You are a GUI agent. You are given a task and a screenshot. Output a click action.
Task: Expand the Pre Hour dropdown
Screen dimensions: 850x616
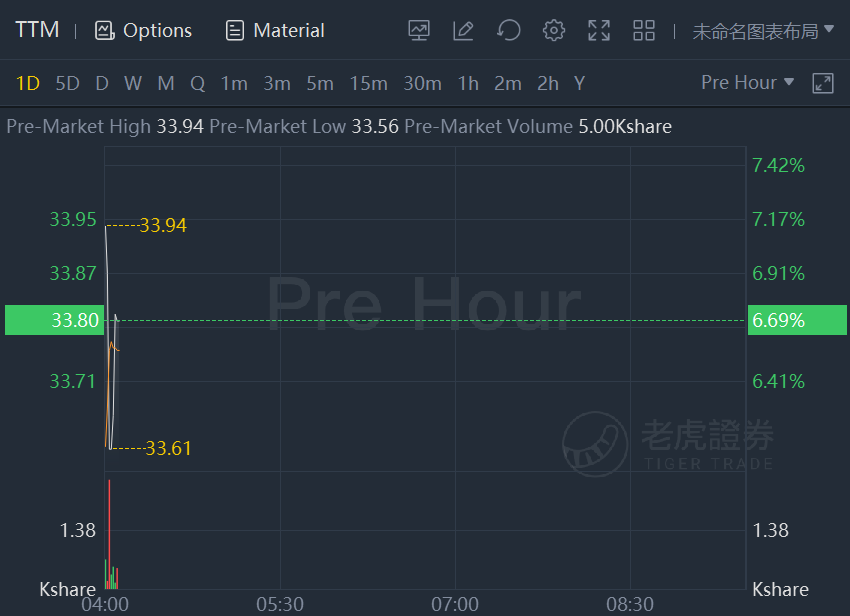pos(748,82)
